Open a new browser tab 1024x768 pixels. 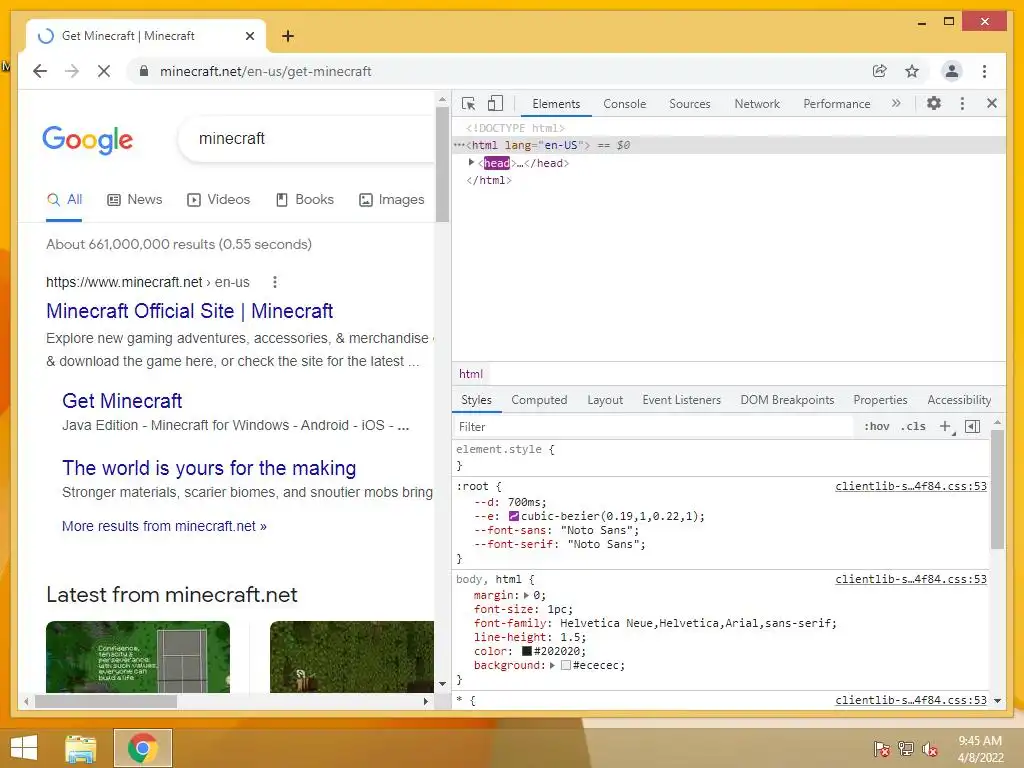[x=288, y=36]
